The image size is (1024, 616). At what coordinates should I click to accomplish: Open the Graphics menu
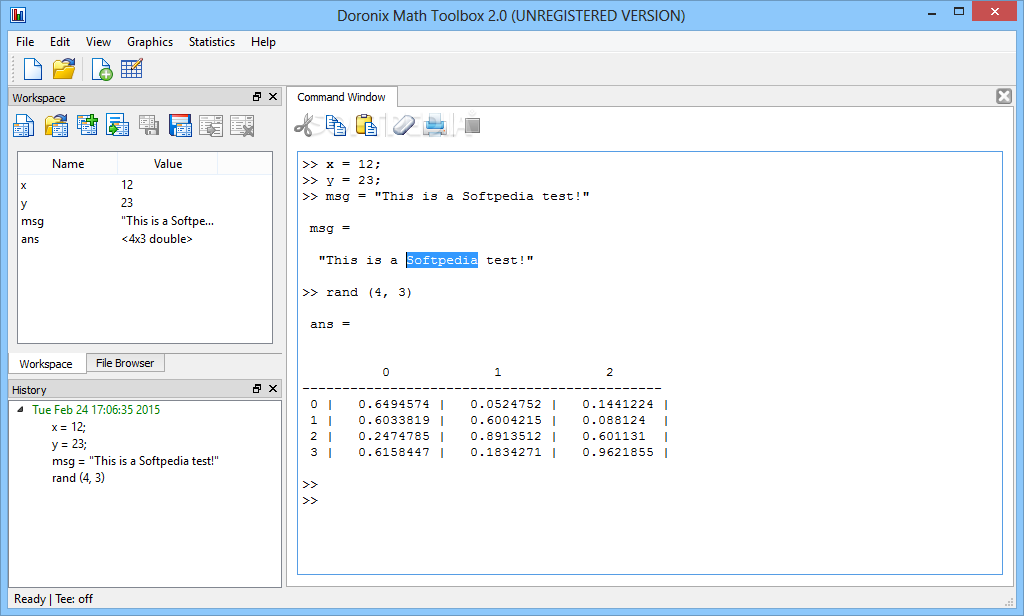pyautogui.click(x=150, y=42)
